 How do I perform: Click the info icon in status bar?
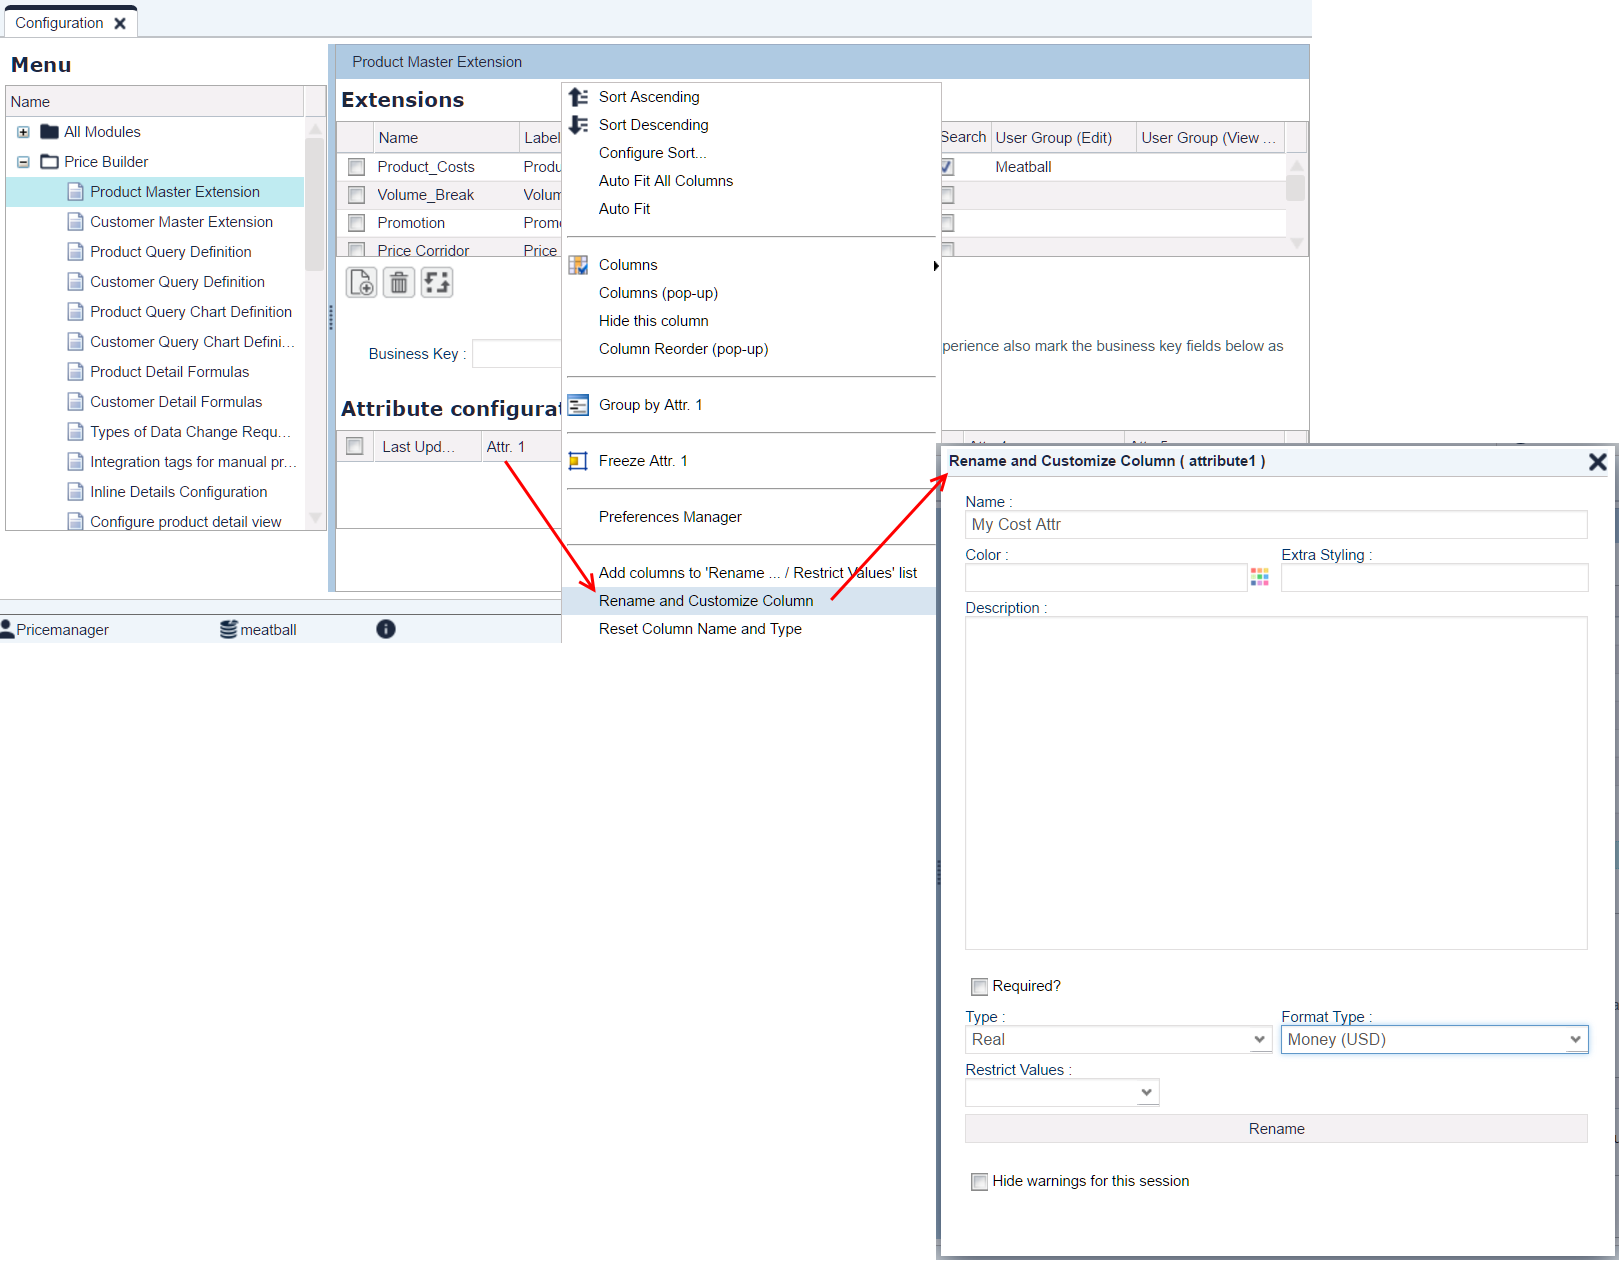pos(386,629)
